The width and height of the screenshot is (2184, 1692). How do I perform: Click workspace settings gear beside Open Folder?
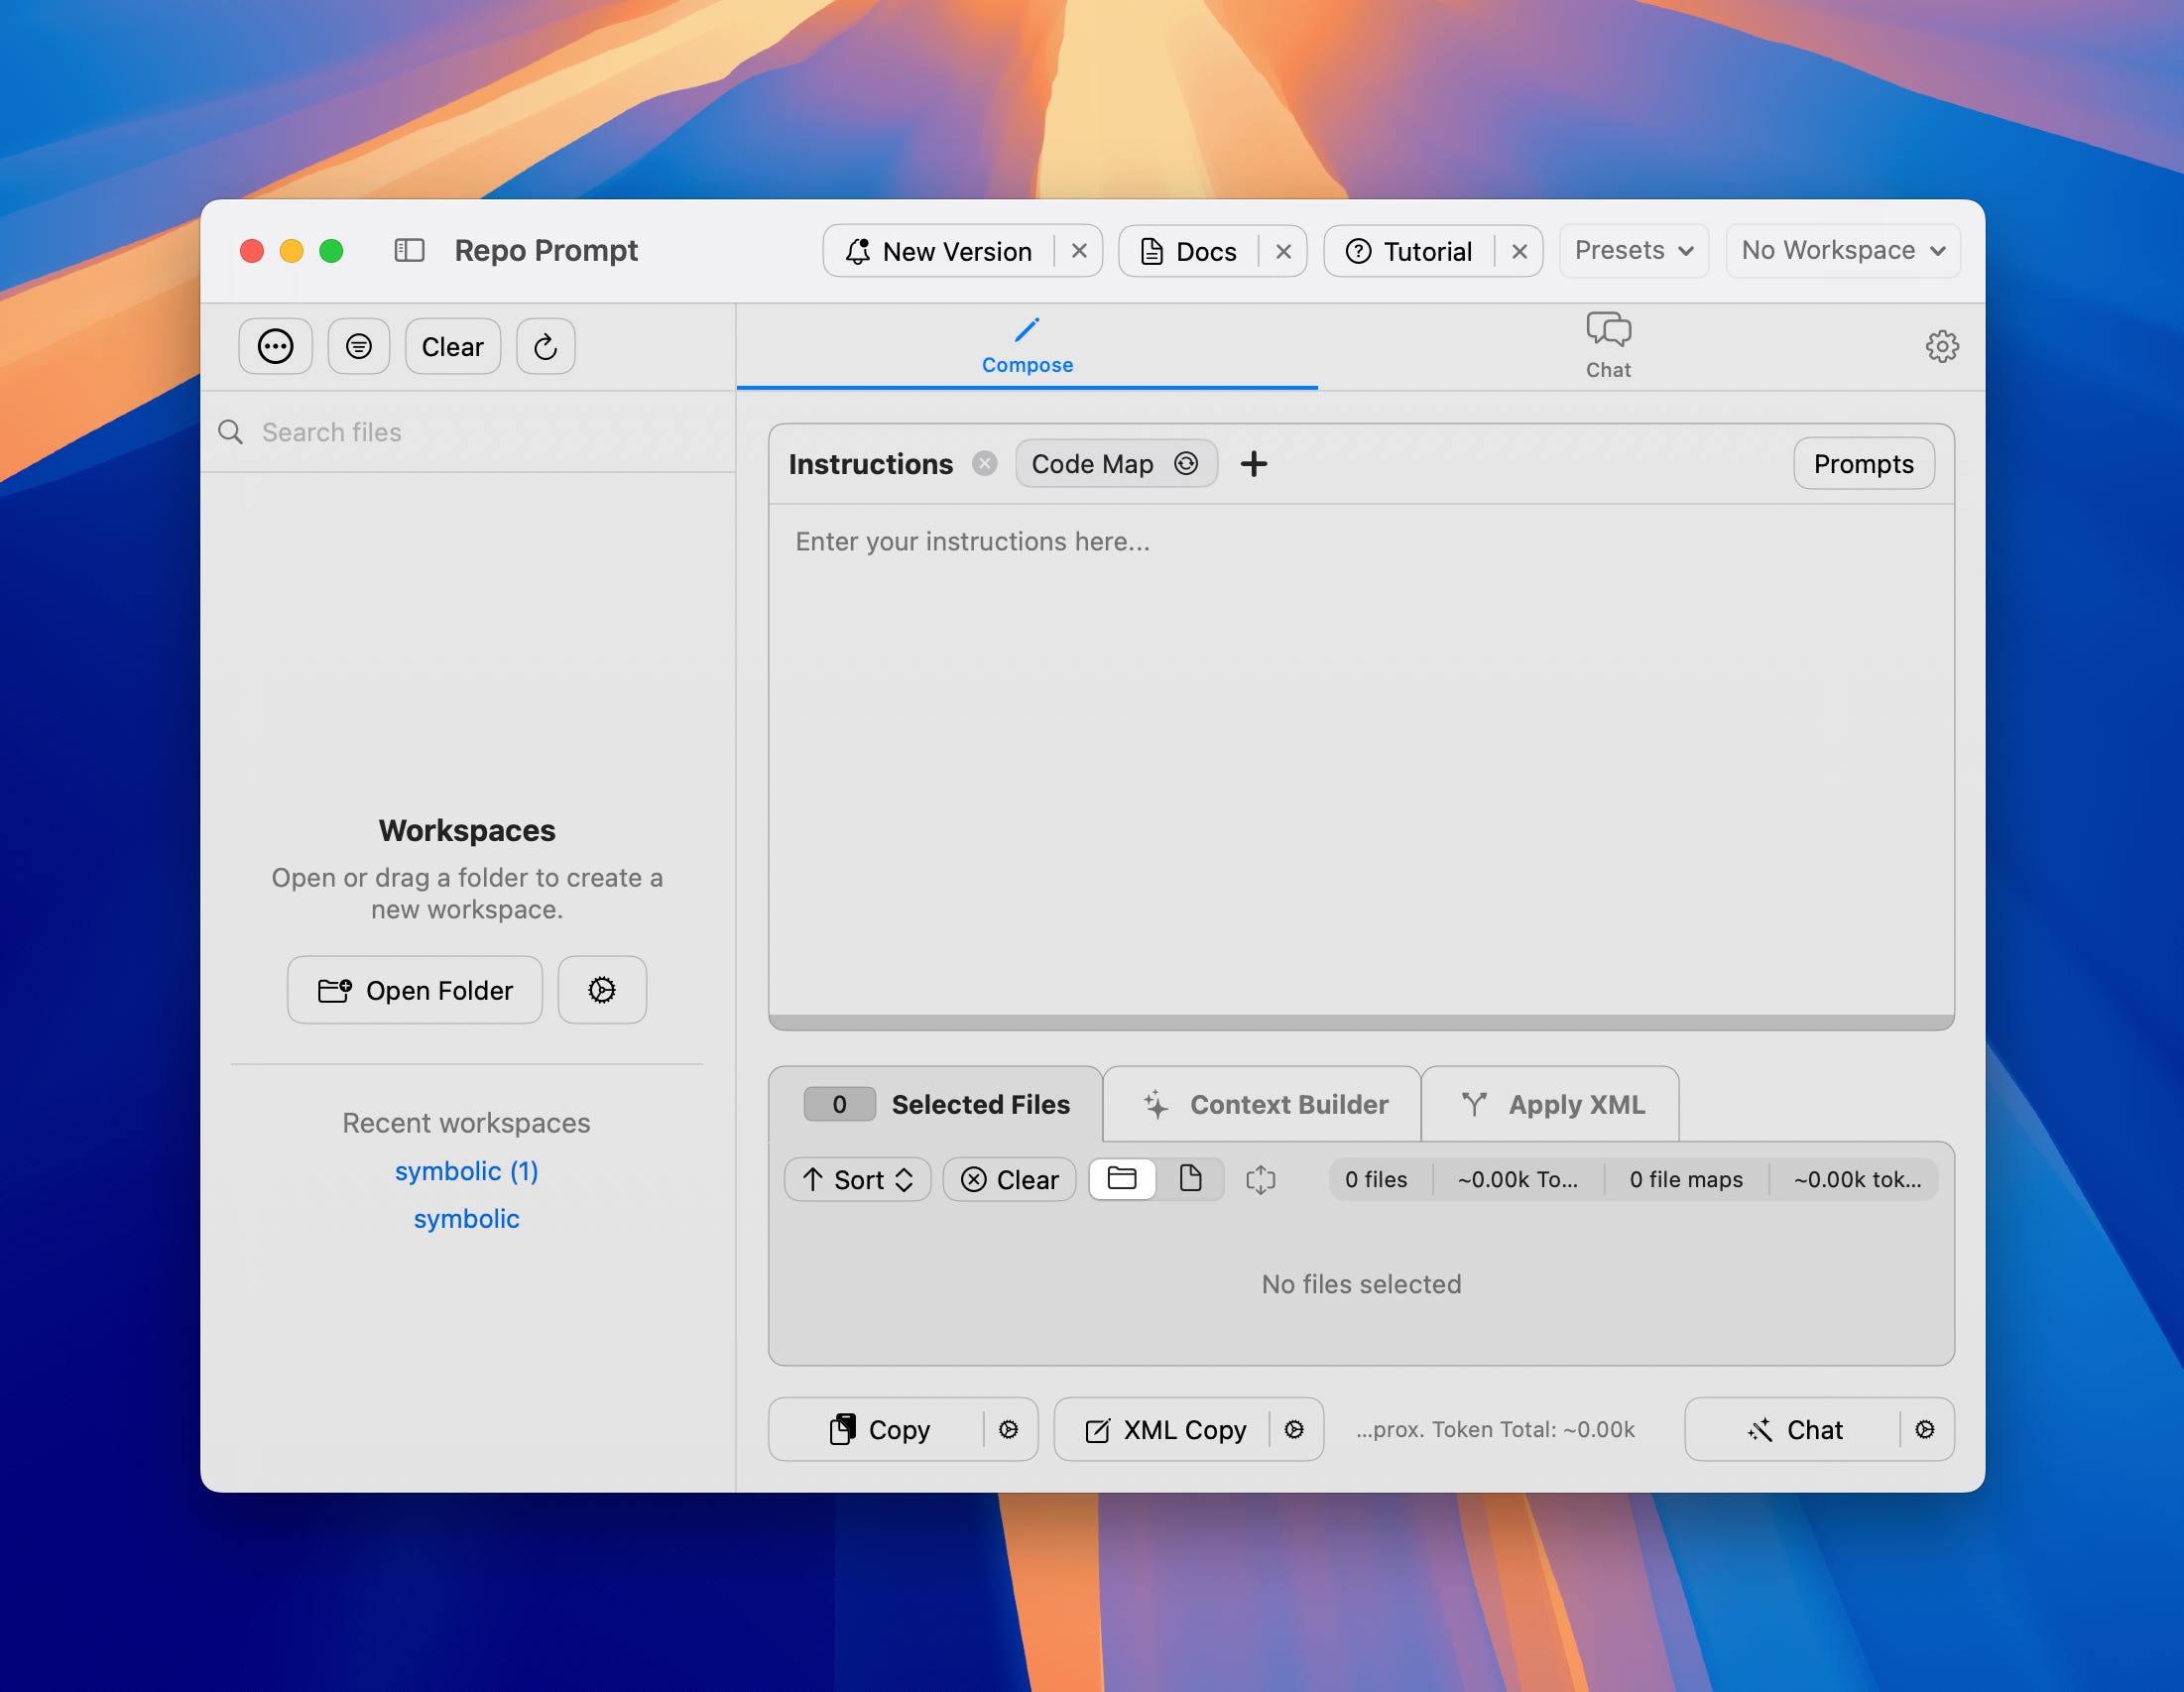point(601,990)
